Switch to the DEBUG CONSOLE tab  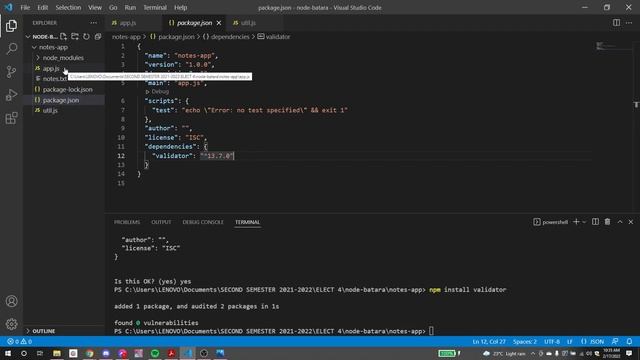point(203,222)
